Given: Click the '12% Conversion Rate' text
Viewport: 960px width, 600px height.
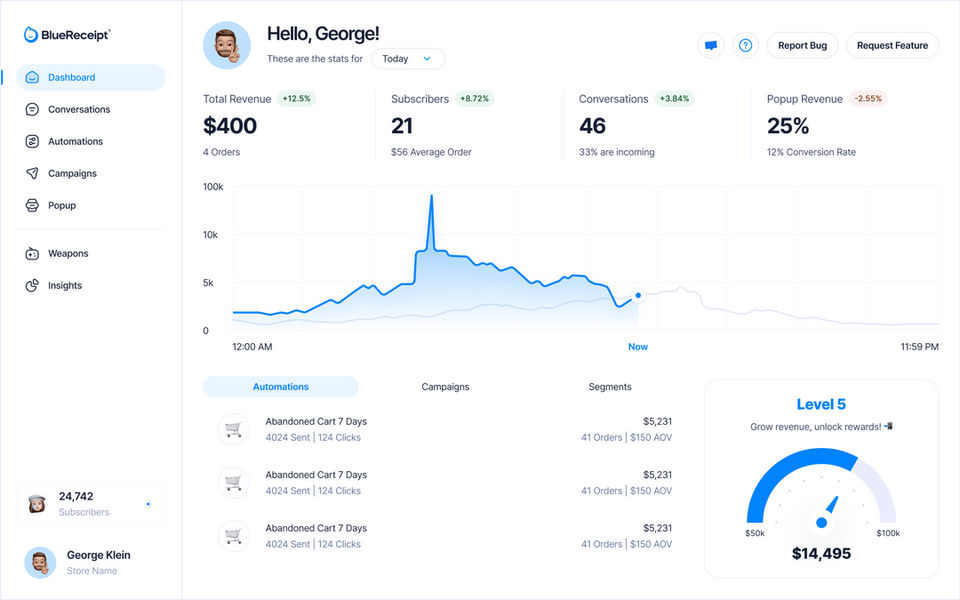Looking at the screenshot, I should 811,152.
